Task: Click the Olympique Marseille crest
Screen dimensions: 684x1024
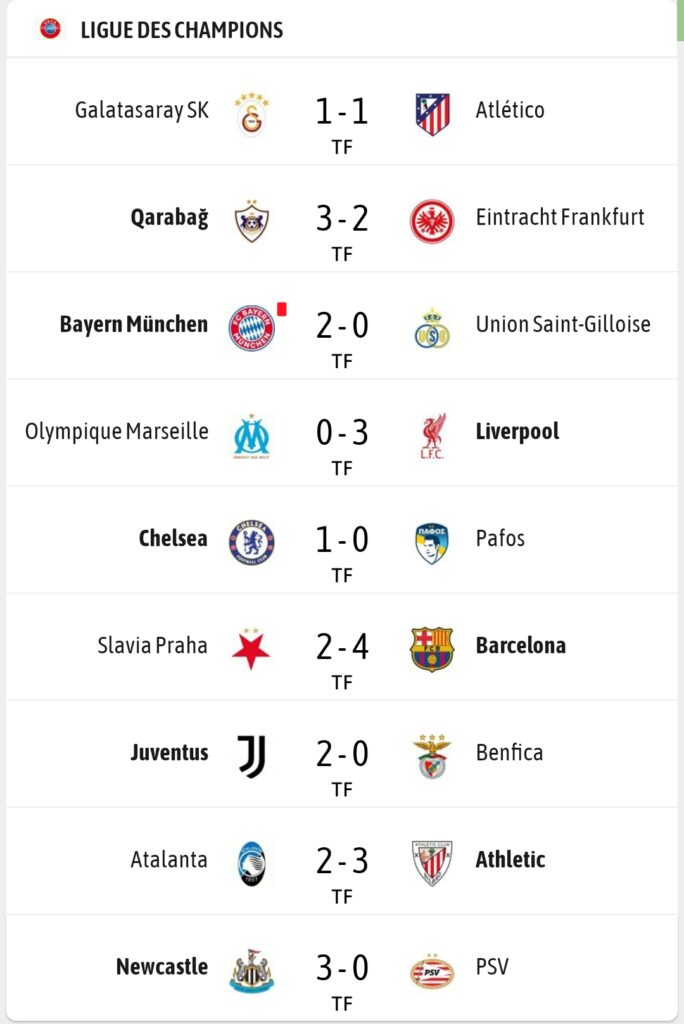Action: coord(251,435)
